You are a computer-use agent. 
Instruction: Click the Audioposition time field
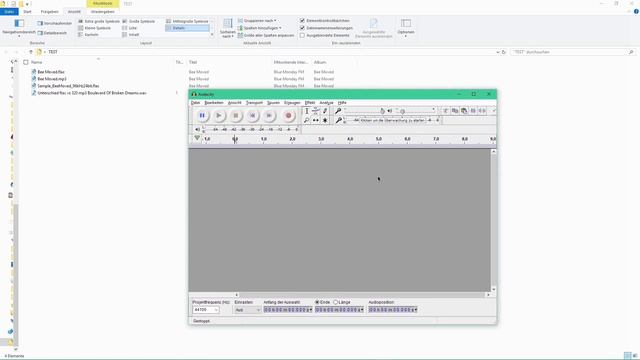tap(392, 310)
